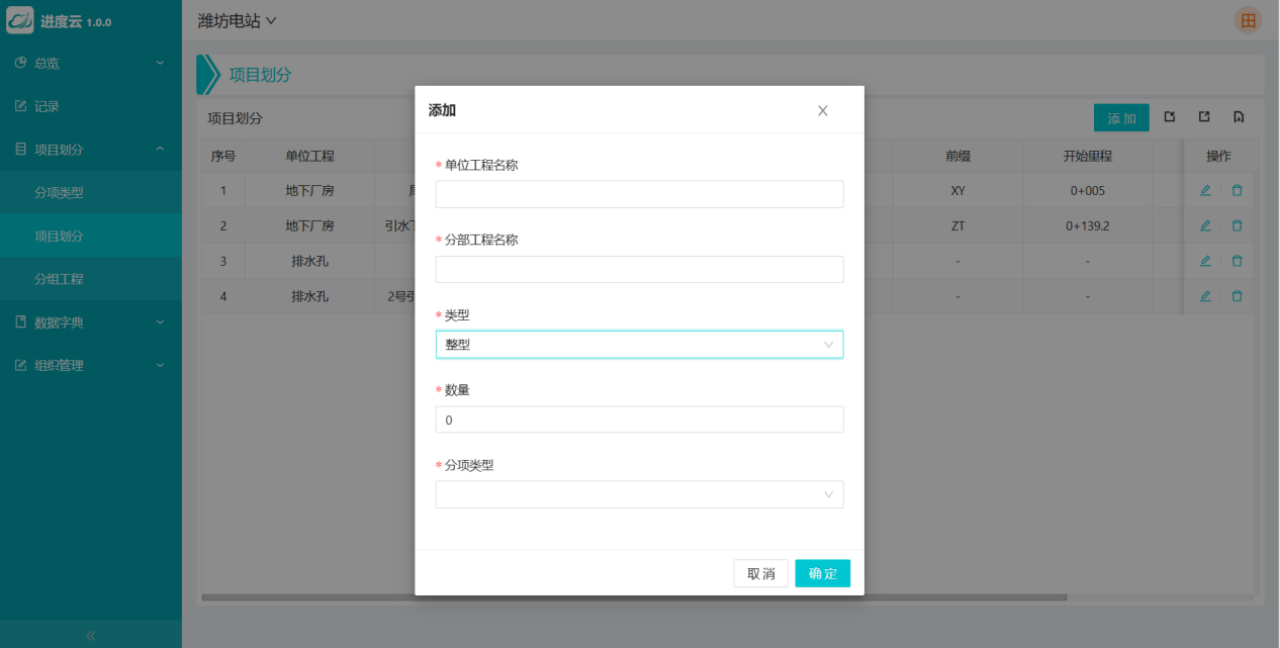The image size is (1280, 648).
Task: Click the import icon next to 添加 button
Action: coord(1170,118)
